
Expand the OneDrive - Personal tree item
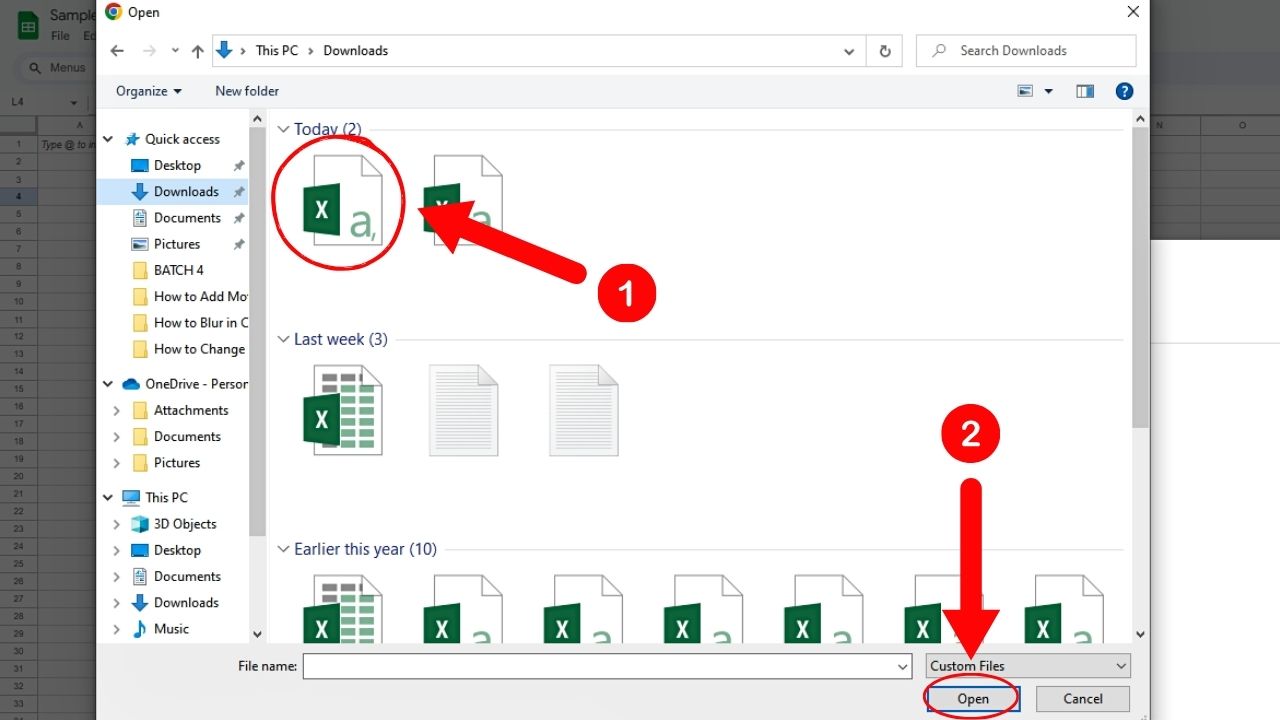[x=108, y=383]
